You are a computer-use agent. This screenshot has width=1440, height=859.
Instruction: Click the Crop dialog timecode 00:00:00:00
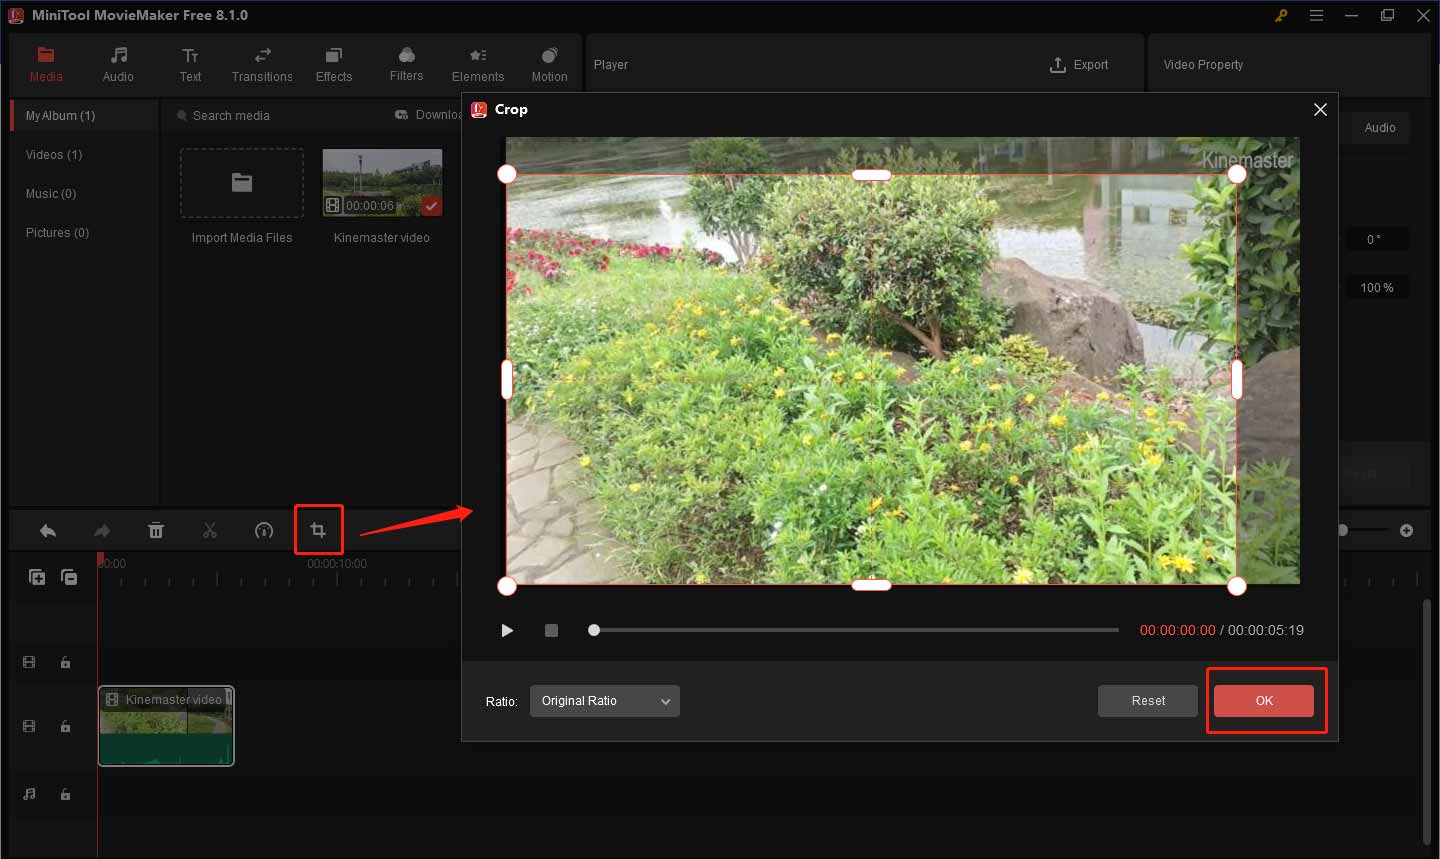tap(1178, 631)
